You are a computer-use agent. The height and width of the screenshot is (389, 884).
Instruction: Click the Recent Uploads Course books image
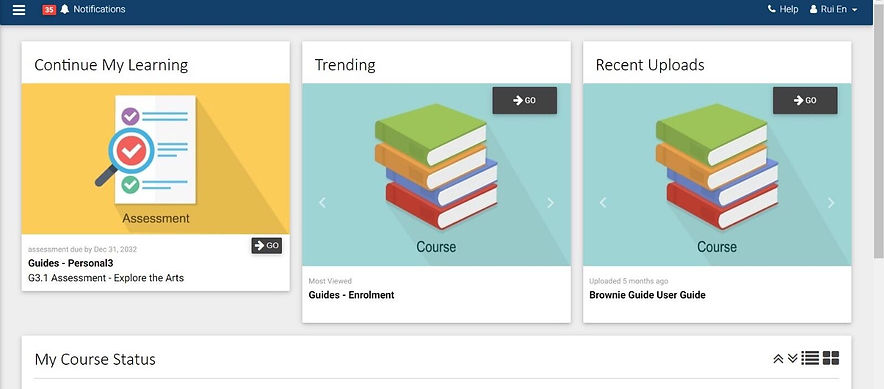click(x=717, y=175)
